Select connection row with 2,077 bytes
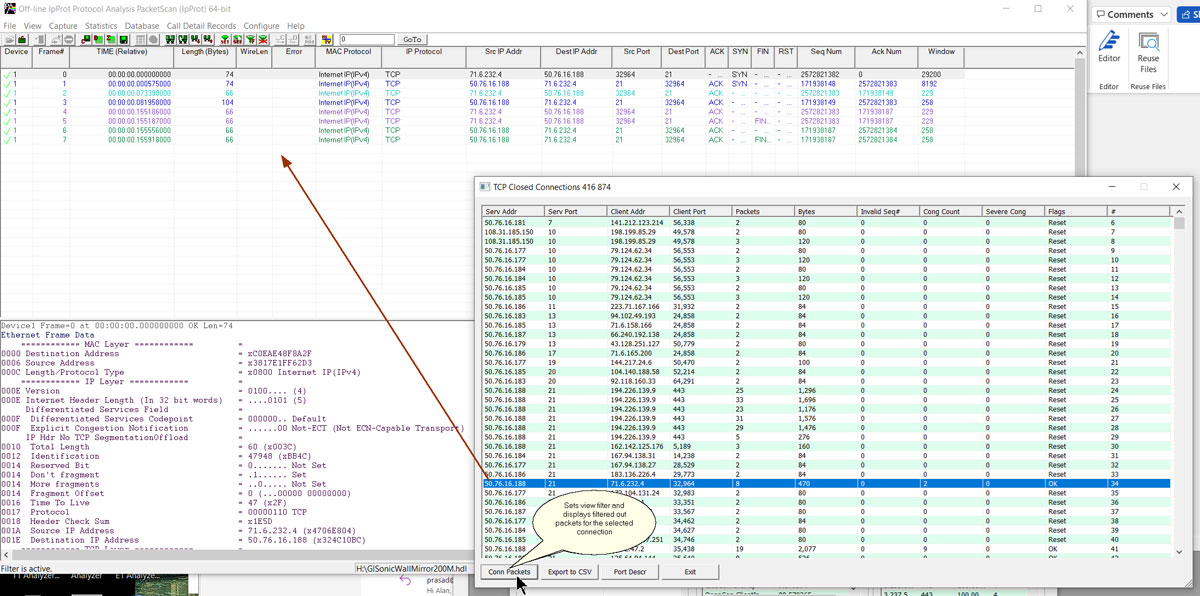1200x596 pixels. point(827,549)
